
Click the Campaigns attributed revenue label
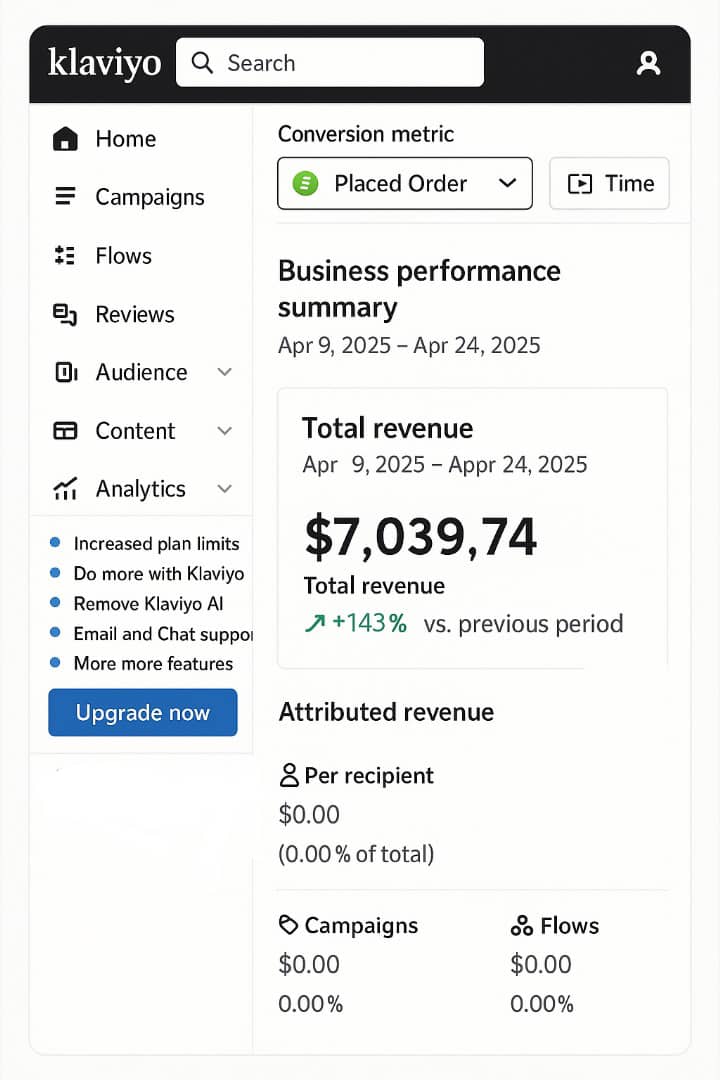361,926
